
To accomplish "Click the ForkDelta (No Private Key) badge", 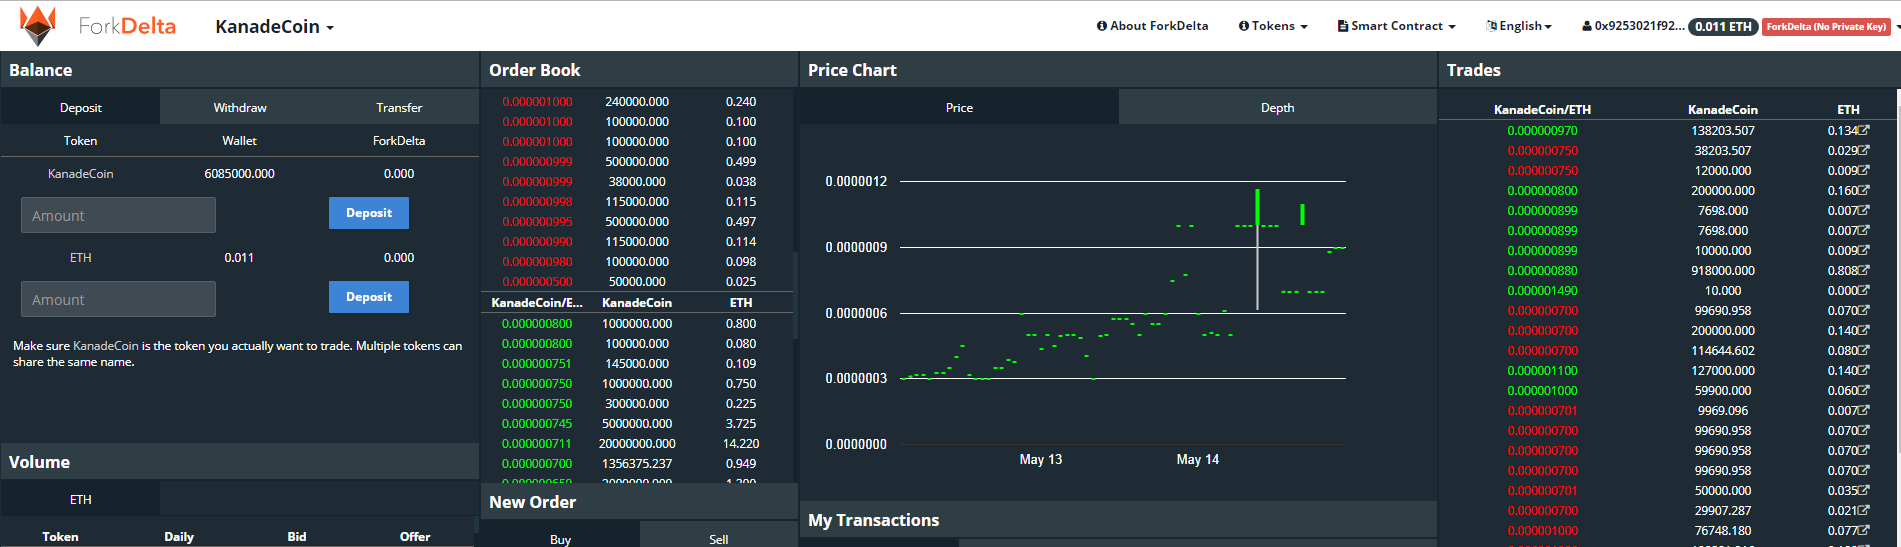I will click(1826, 26).
